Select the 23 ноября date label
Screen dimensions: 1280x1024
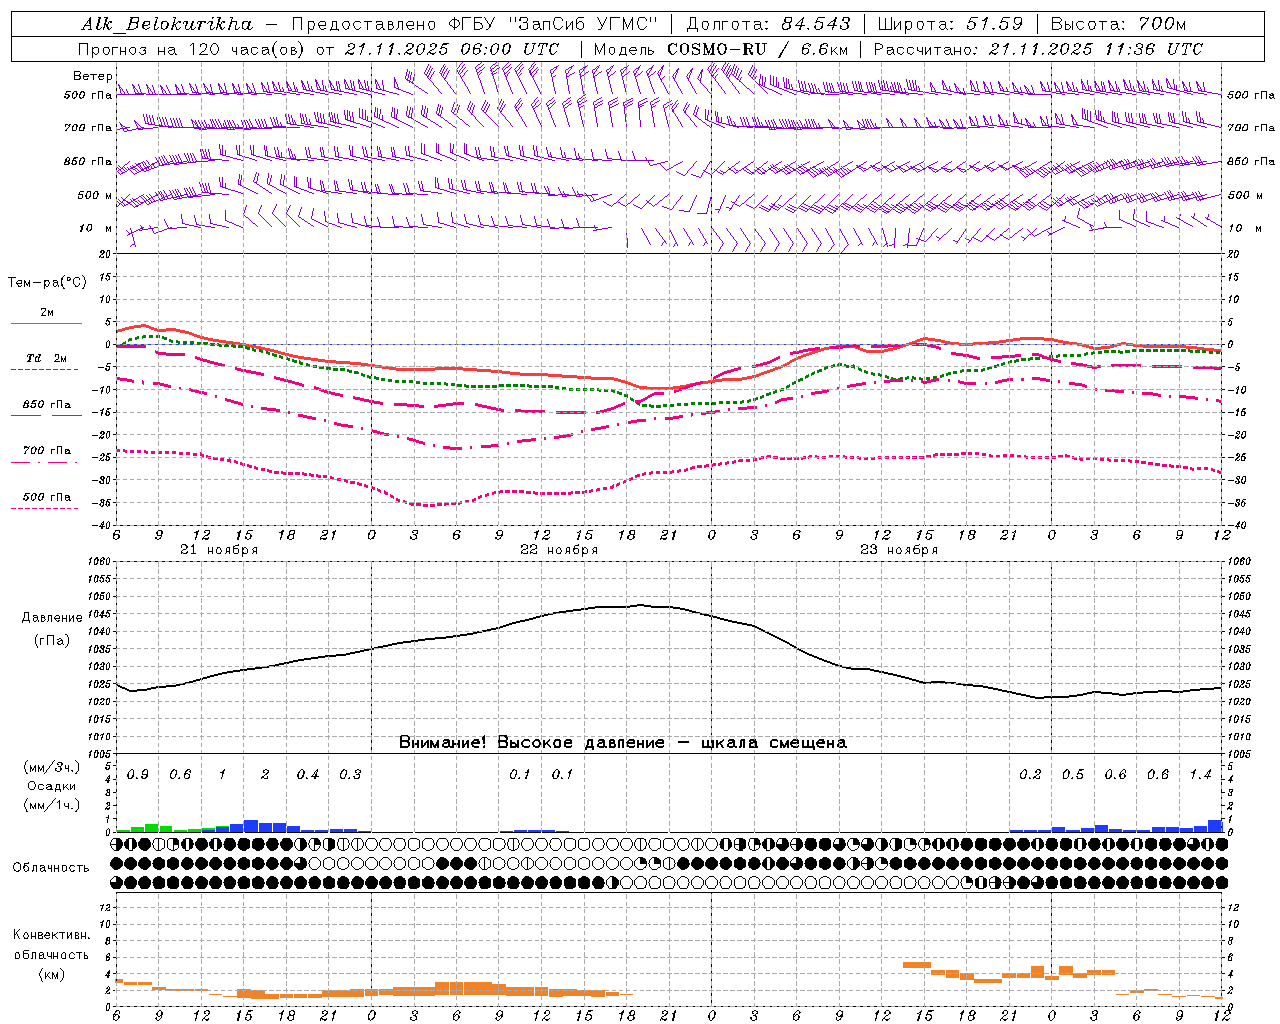(x=899, y=550)
